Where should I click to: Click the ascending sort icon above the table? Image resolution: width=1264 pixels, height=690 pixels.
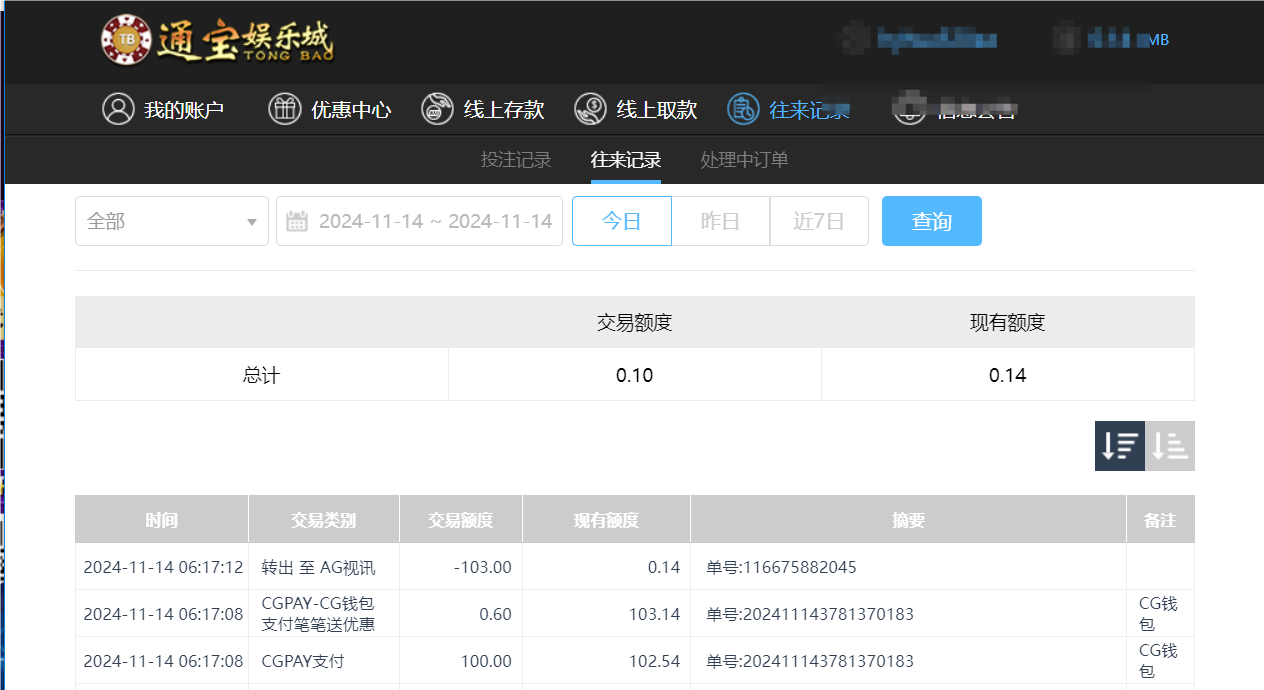click(x=1169, y=445)
